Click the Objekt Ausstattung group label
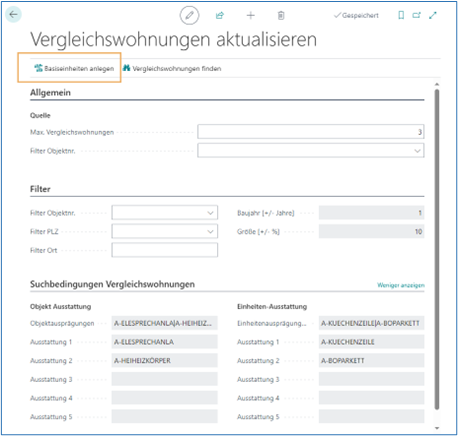The height and width of the screenshot is (436, 458). click(60, 306)
